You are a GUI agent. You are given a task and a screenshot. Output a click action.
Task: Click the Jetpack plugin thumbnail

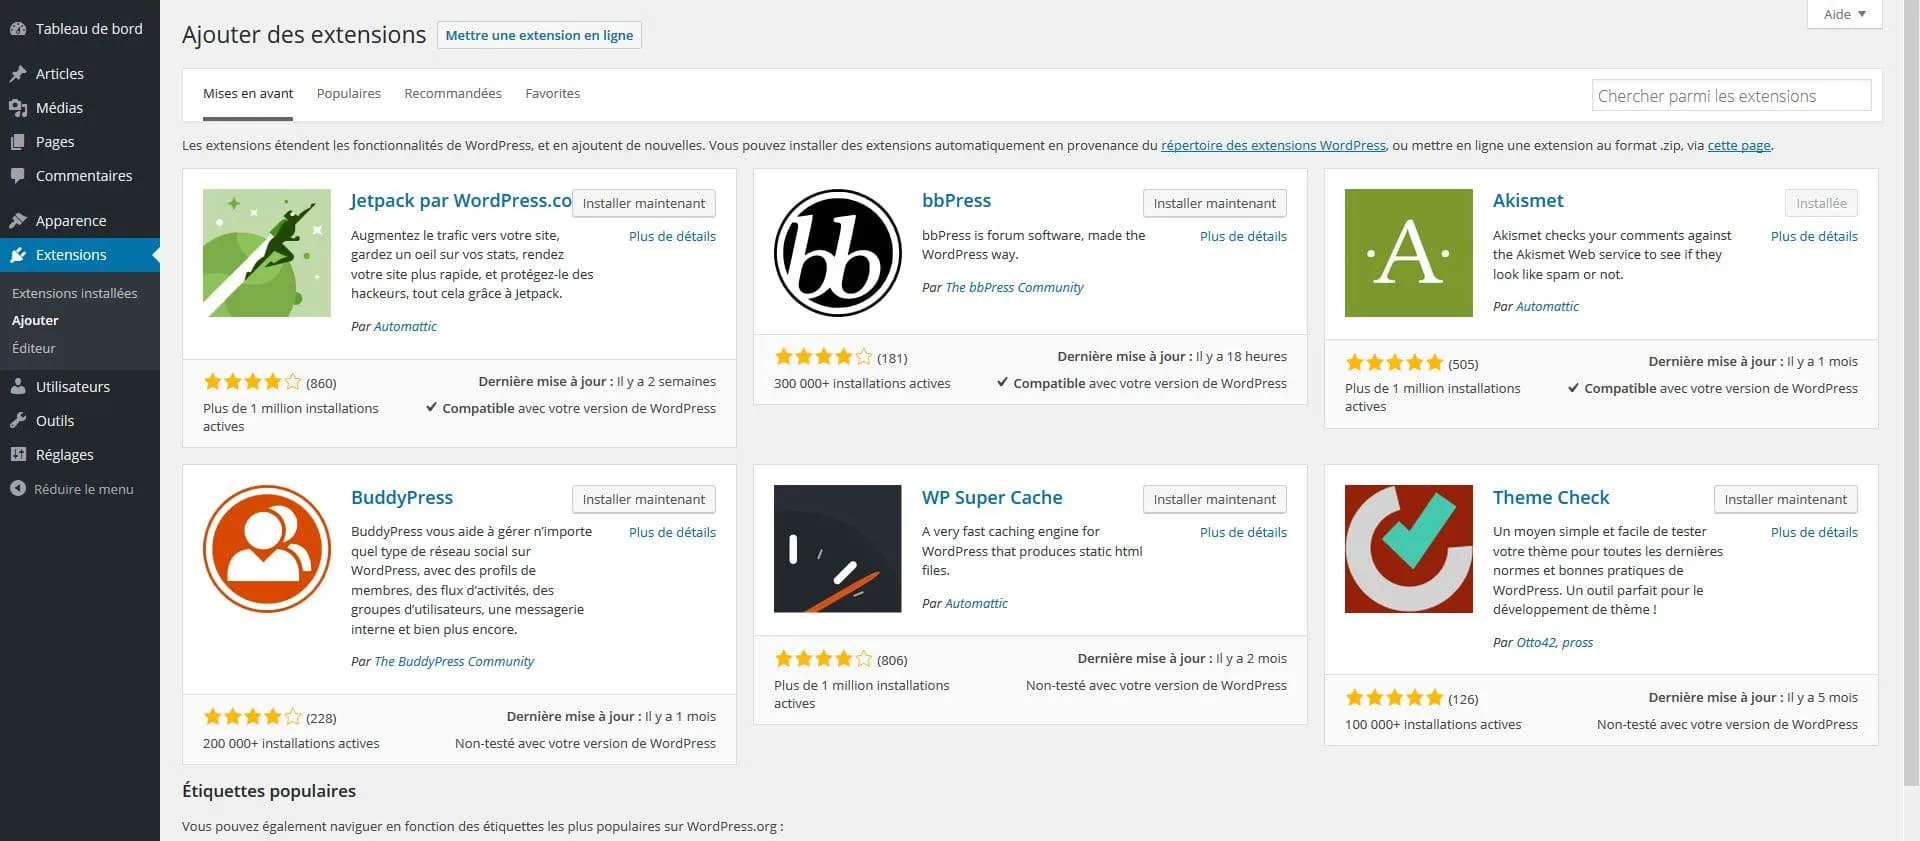[x=267, y=253]
